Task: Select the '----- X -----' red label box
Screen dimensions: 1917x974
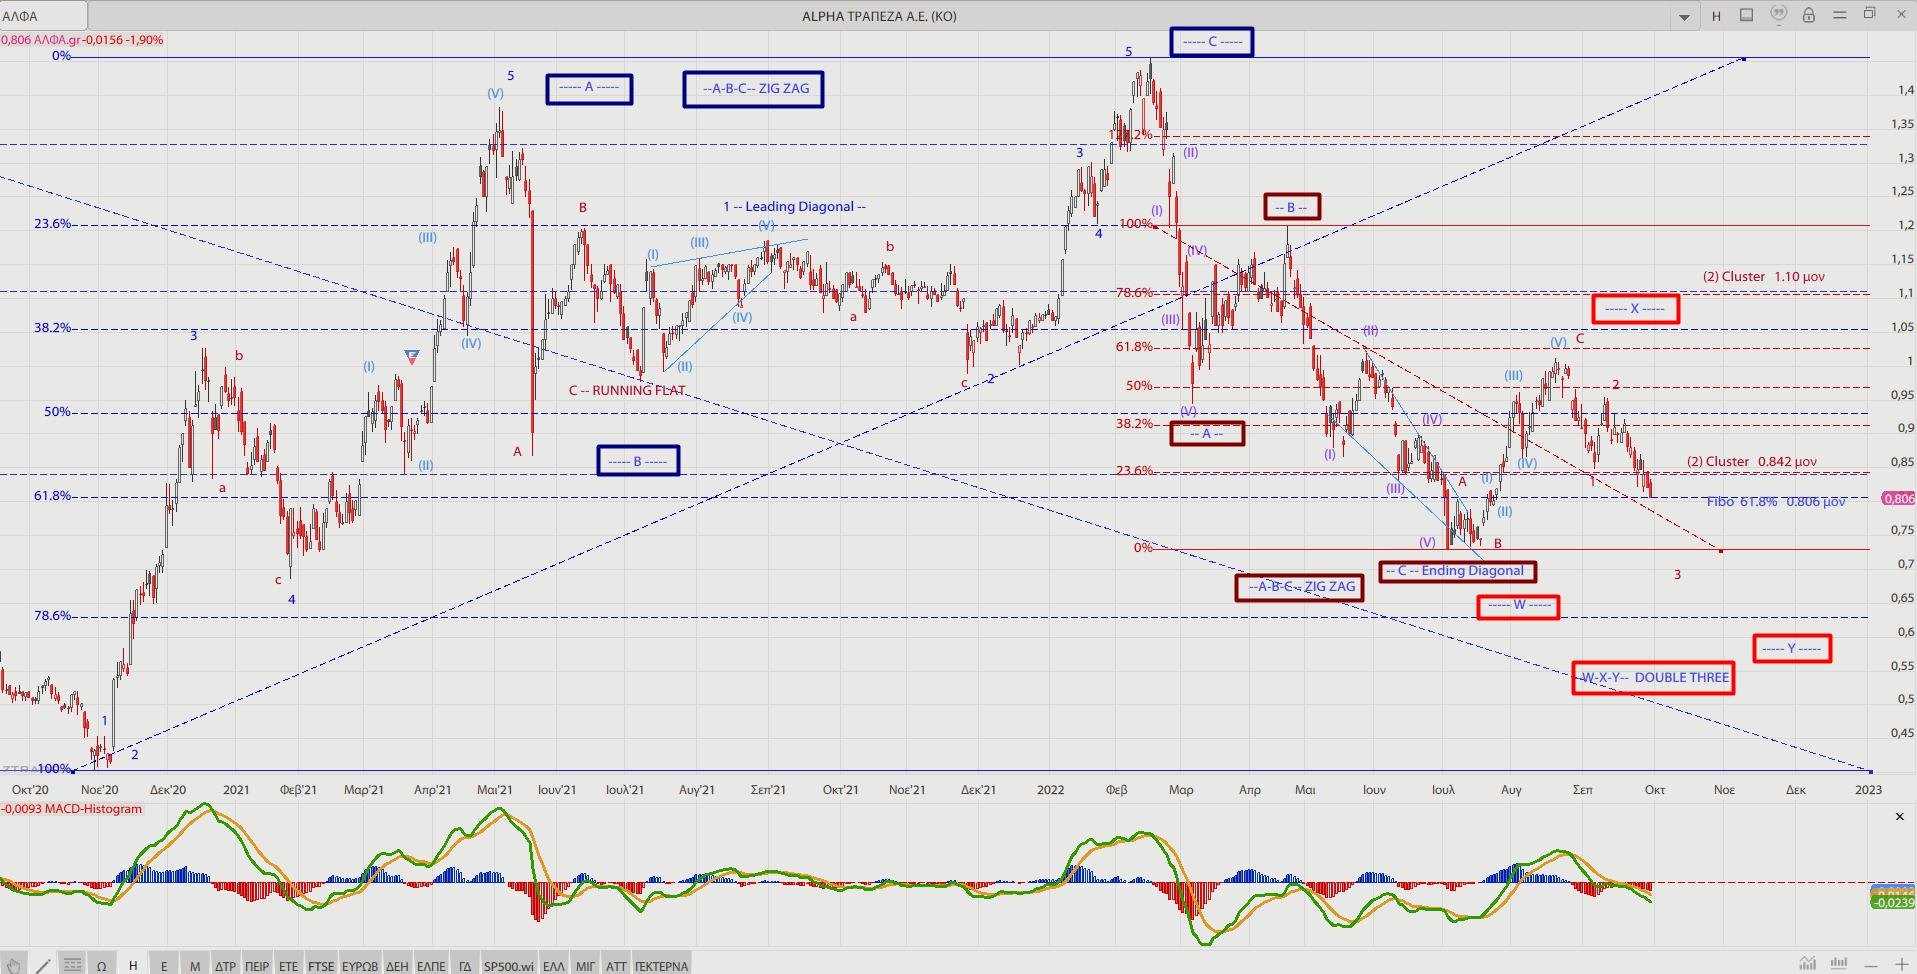Action: (x=1636, y=309)
